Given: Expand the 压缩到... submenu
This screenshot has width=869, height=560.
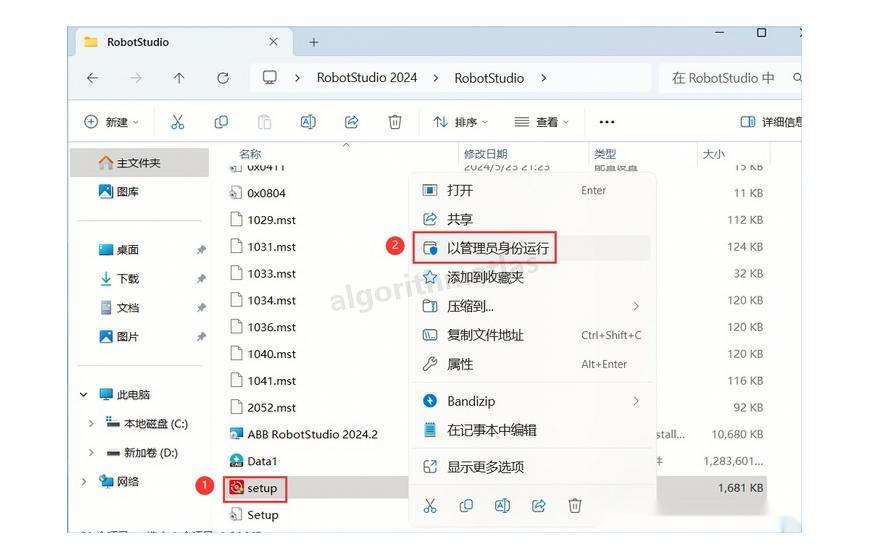Looking at the screenshot, I should coord(636,306).
